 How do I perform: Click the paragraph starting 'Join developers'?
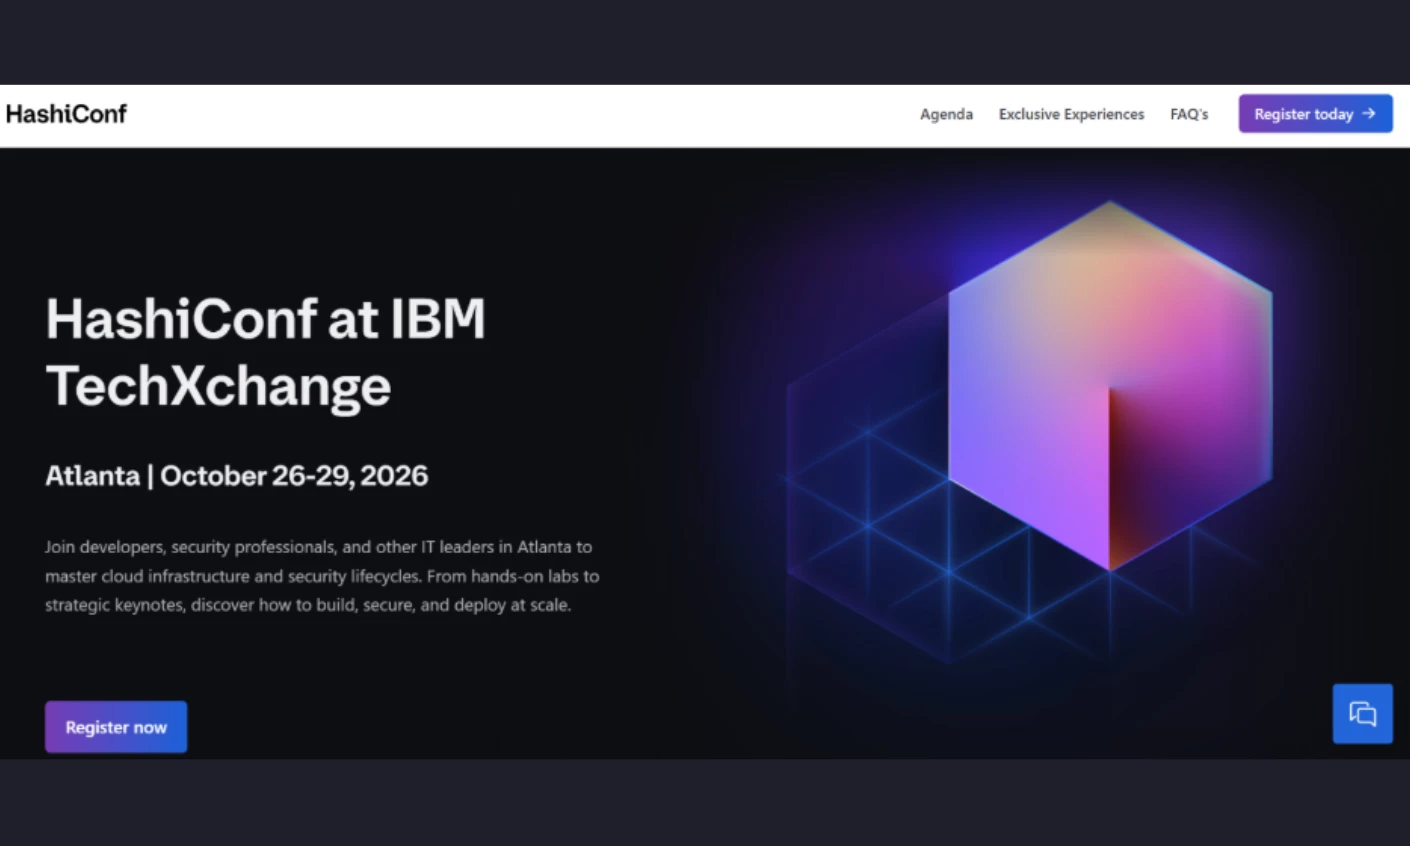[x=322, y=576]
